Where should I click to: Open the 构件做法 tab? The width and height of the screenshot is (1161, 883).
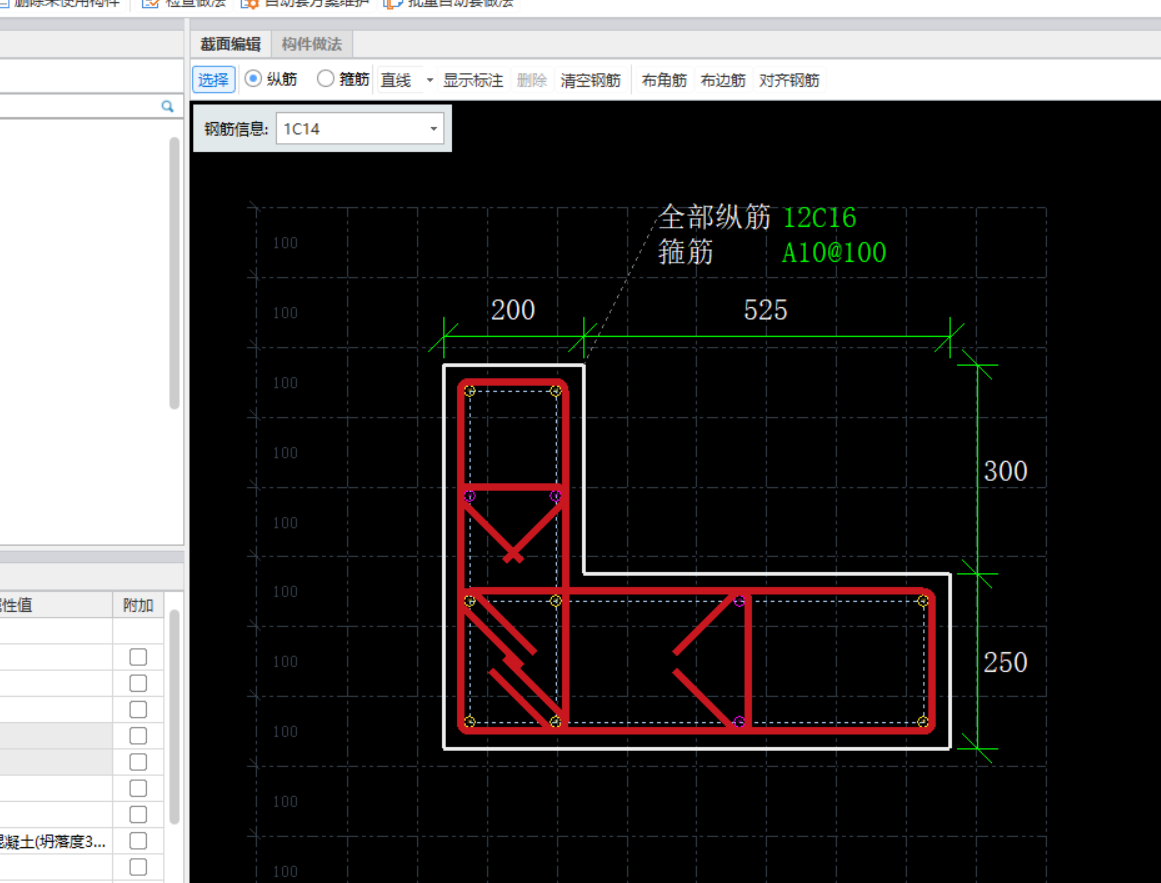pyautogui.click(x=312, y=44)
